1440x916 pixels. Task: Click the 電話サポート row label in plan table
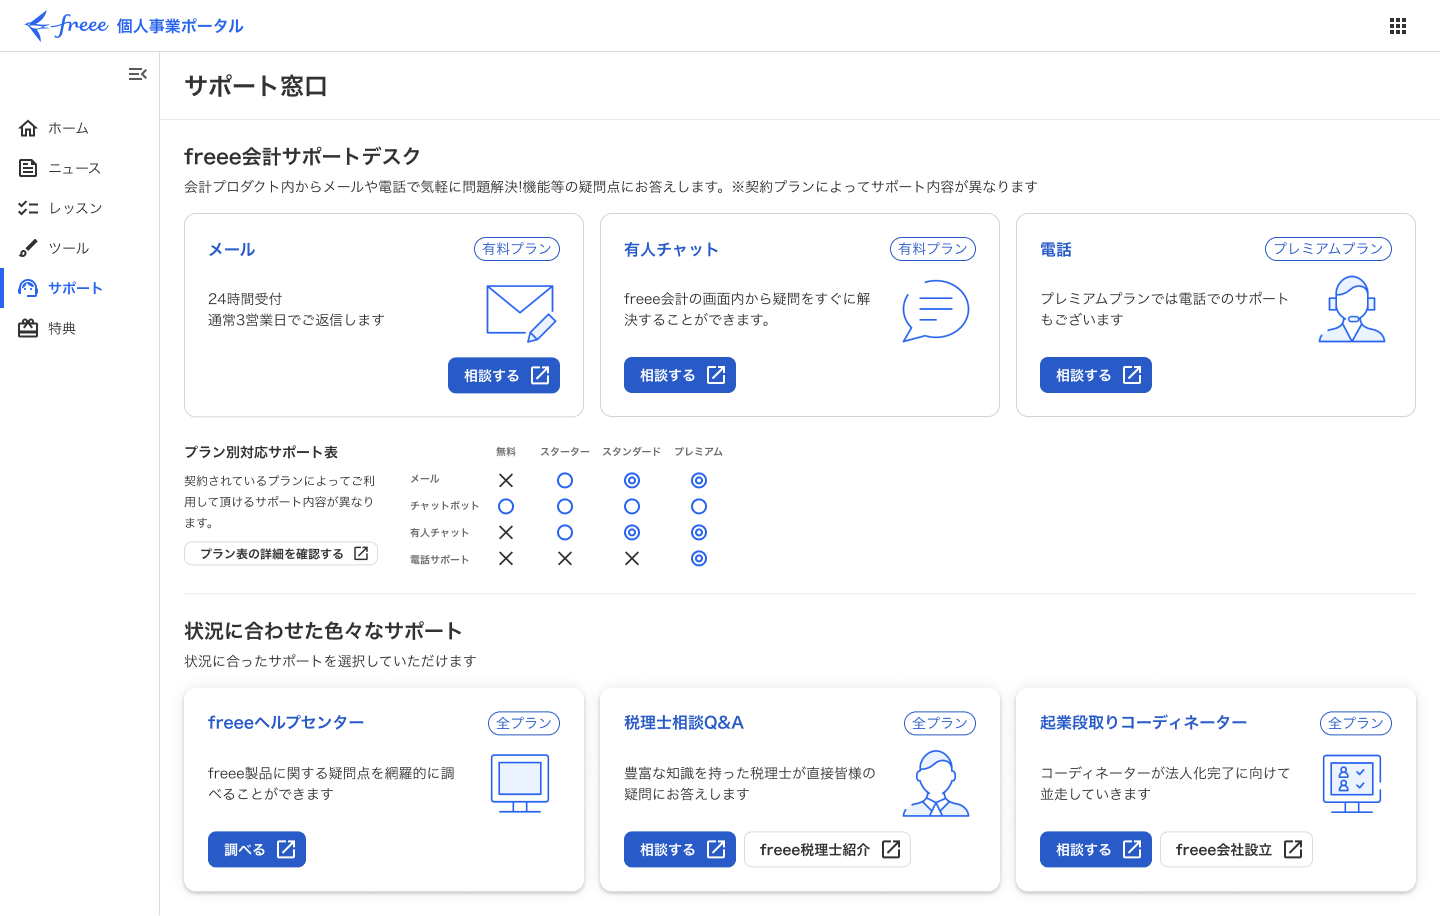pyautogui.click(x=439, y=560)
